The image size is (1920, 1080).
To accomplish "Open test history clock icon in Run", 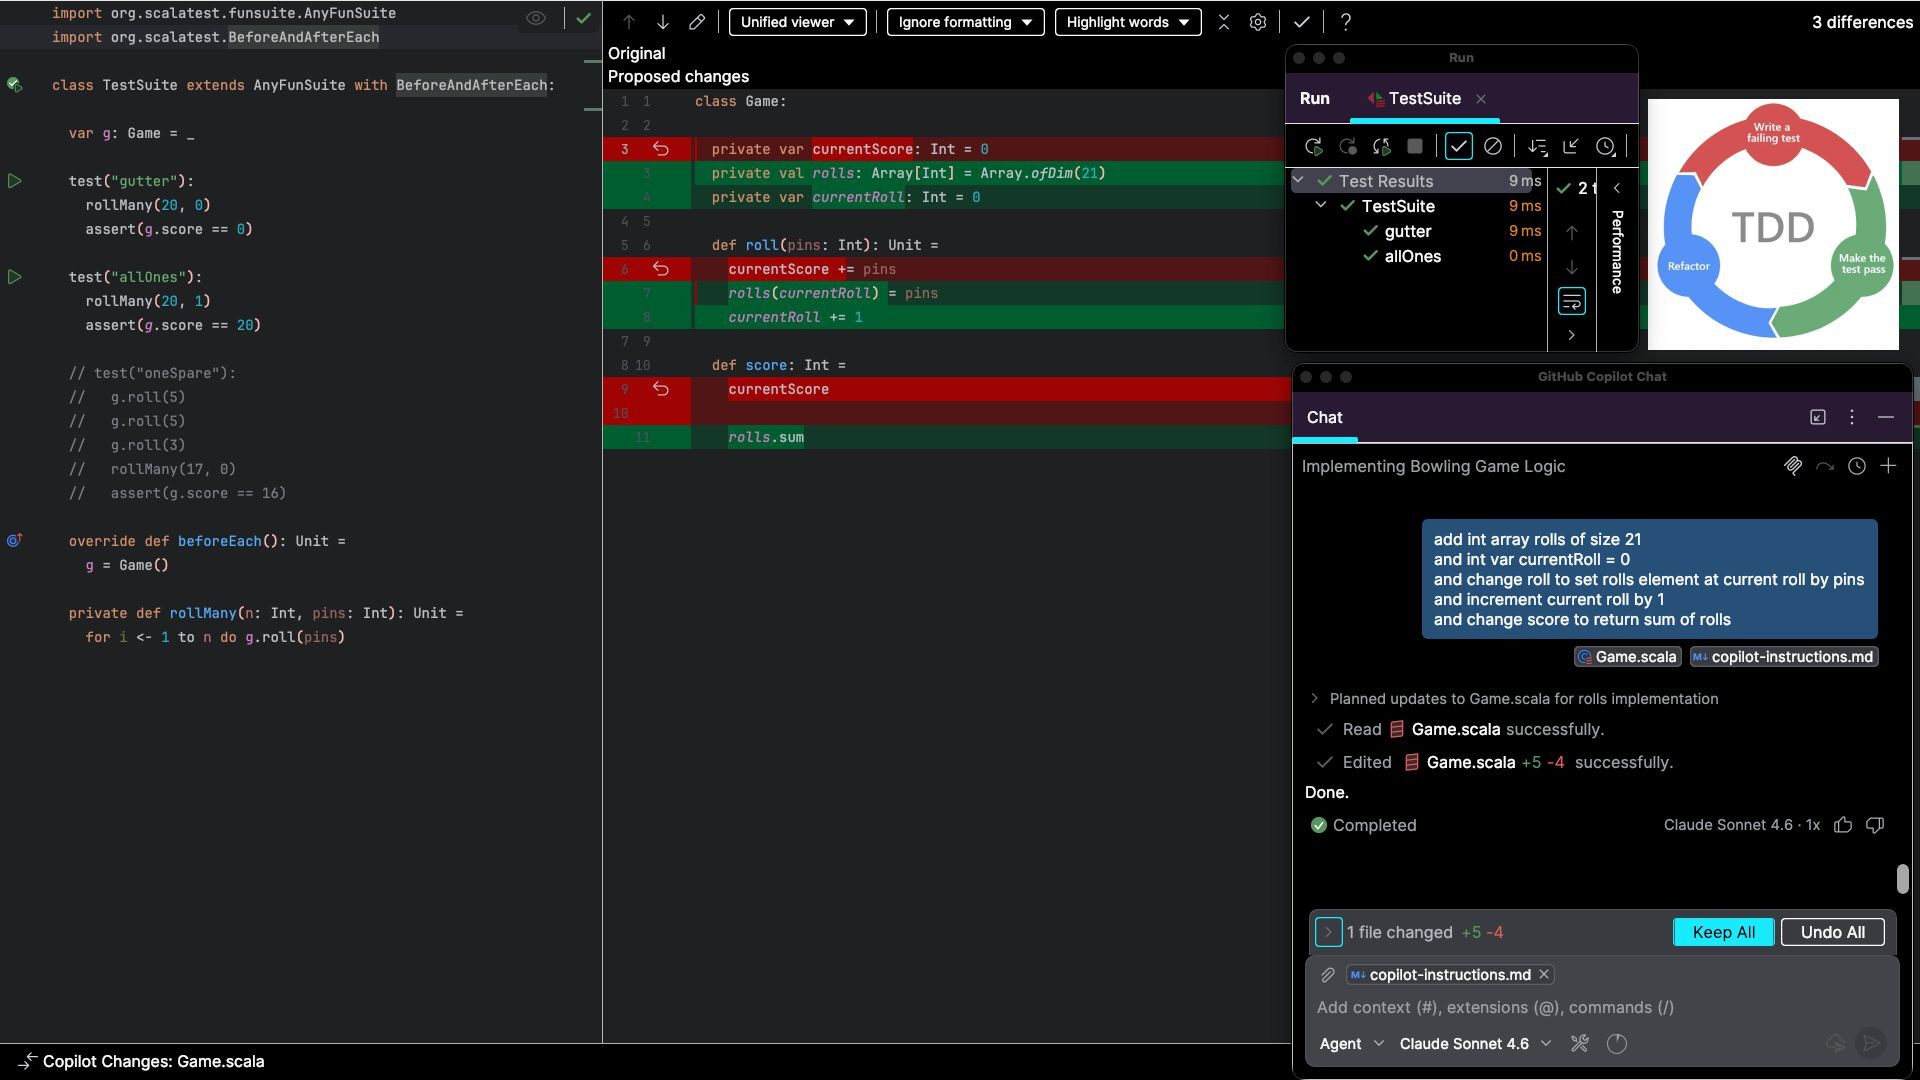I will [x=1605, y=147].
